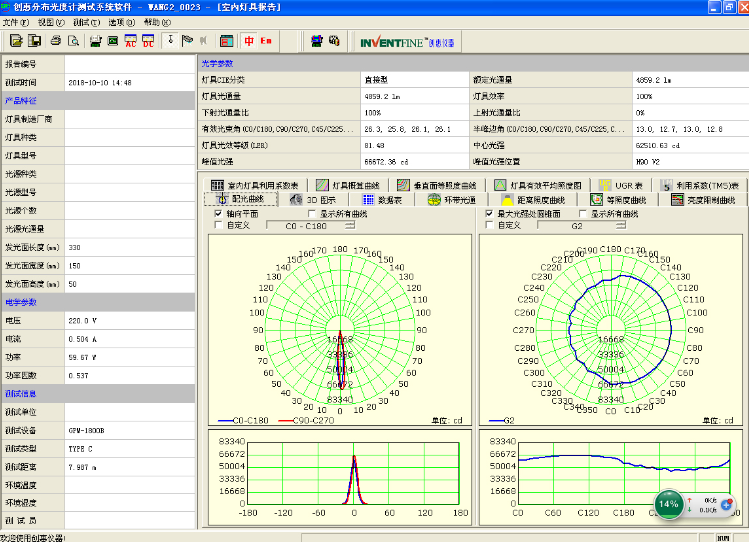This screenshot has height=542, width=749.
Task: Switch language to Chinese via 中 icon
Action: 249,41
